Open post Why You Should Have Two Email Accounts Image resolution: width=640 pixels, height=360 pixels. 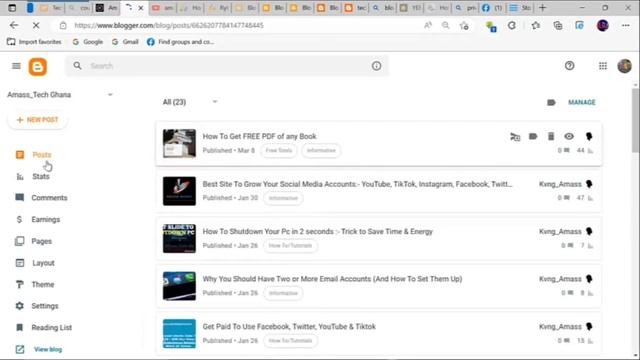(332, 279)
